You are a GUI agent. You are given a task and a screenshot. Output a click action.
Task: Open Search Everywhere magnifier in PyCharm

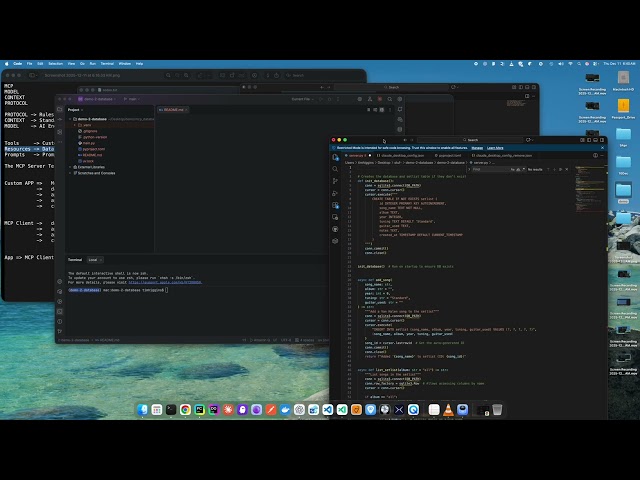coord(390,99)
